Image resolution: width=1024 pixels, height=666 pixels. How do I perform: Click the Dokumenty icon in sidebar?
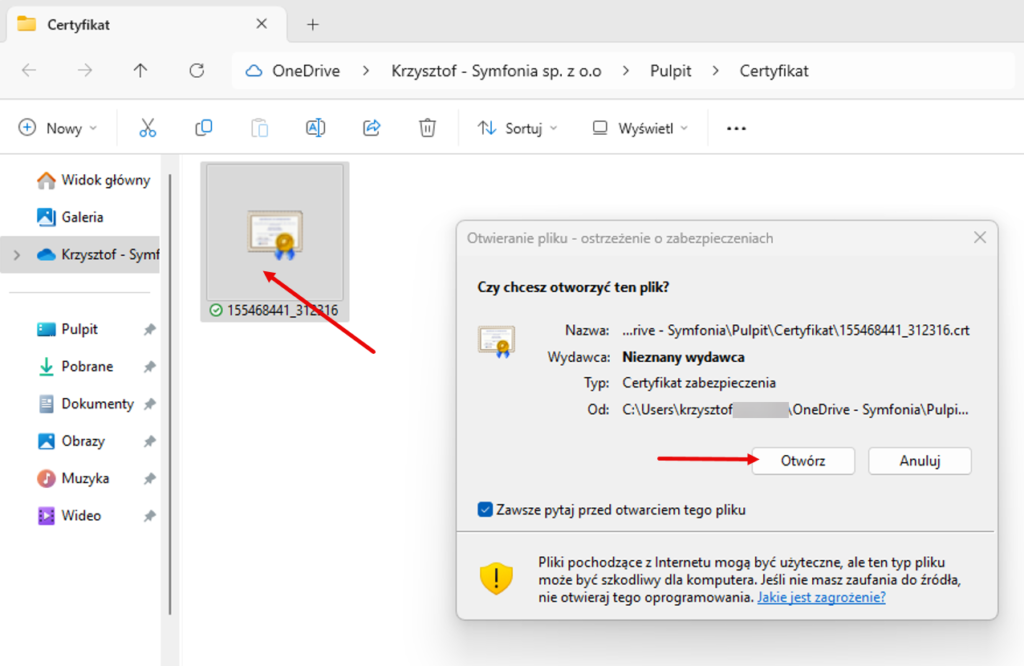coord(46,404)
